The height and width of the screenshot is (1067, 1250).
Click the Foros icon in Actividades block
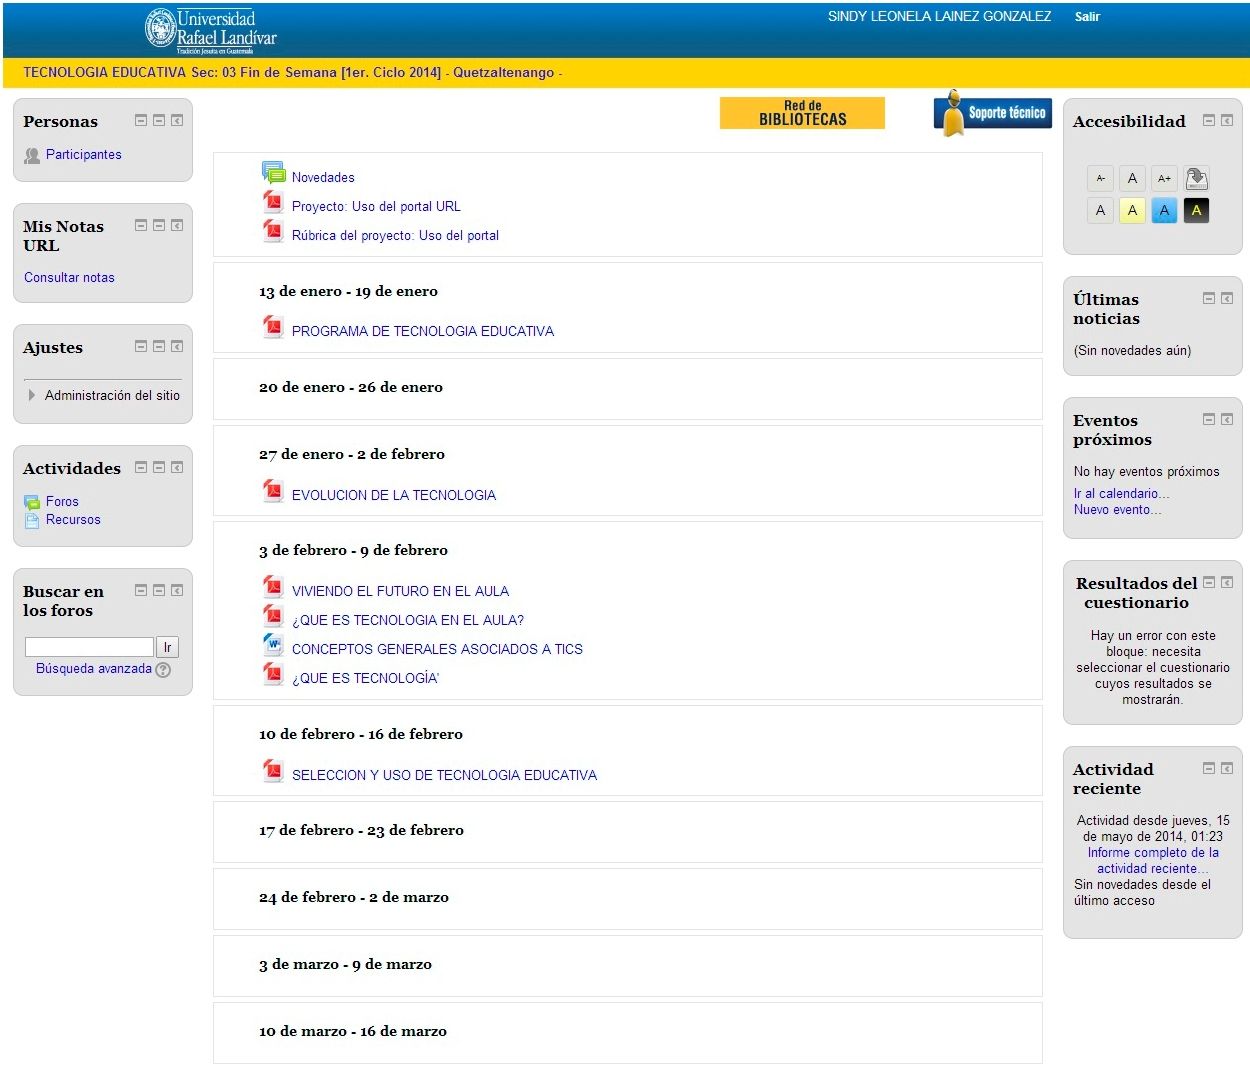[x=32, y=502]
